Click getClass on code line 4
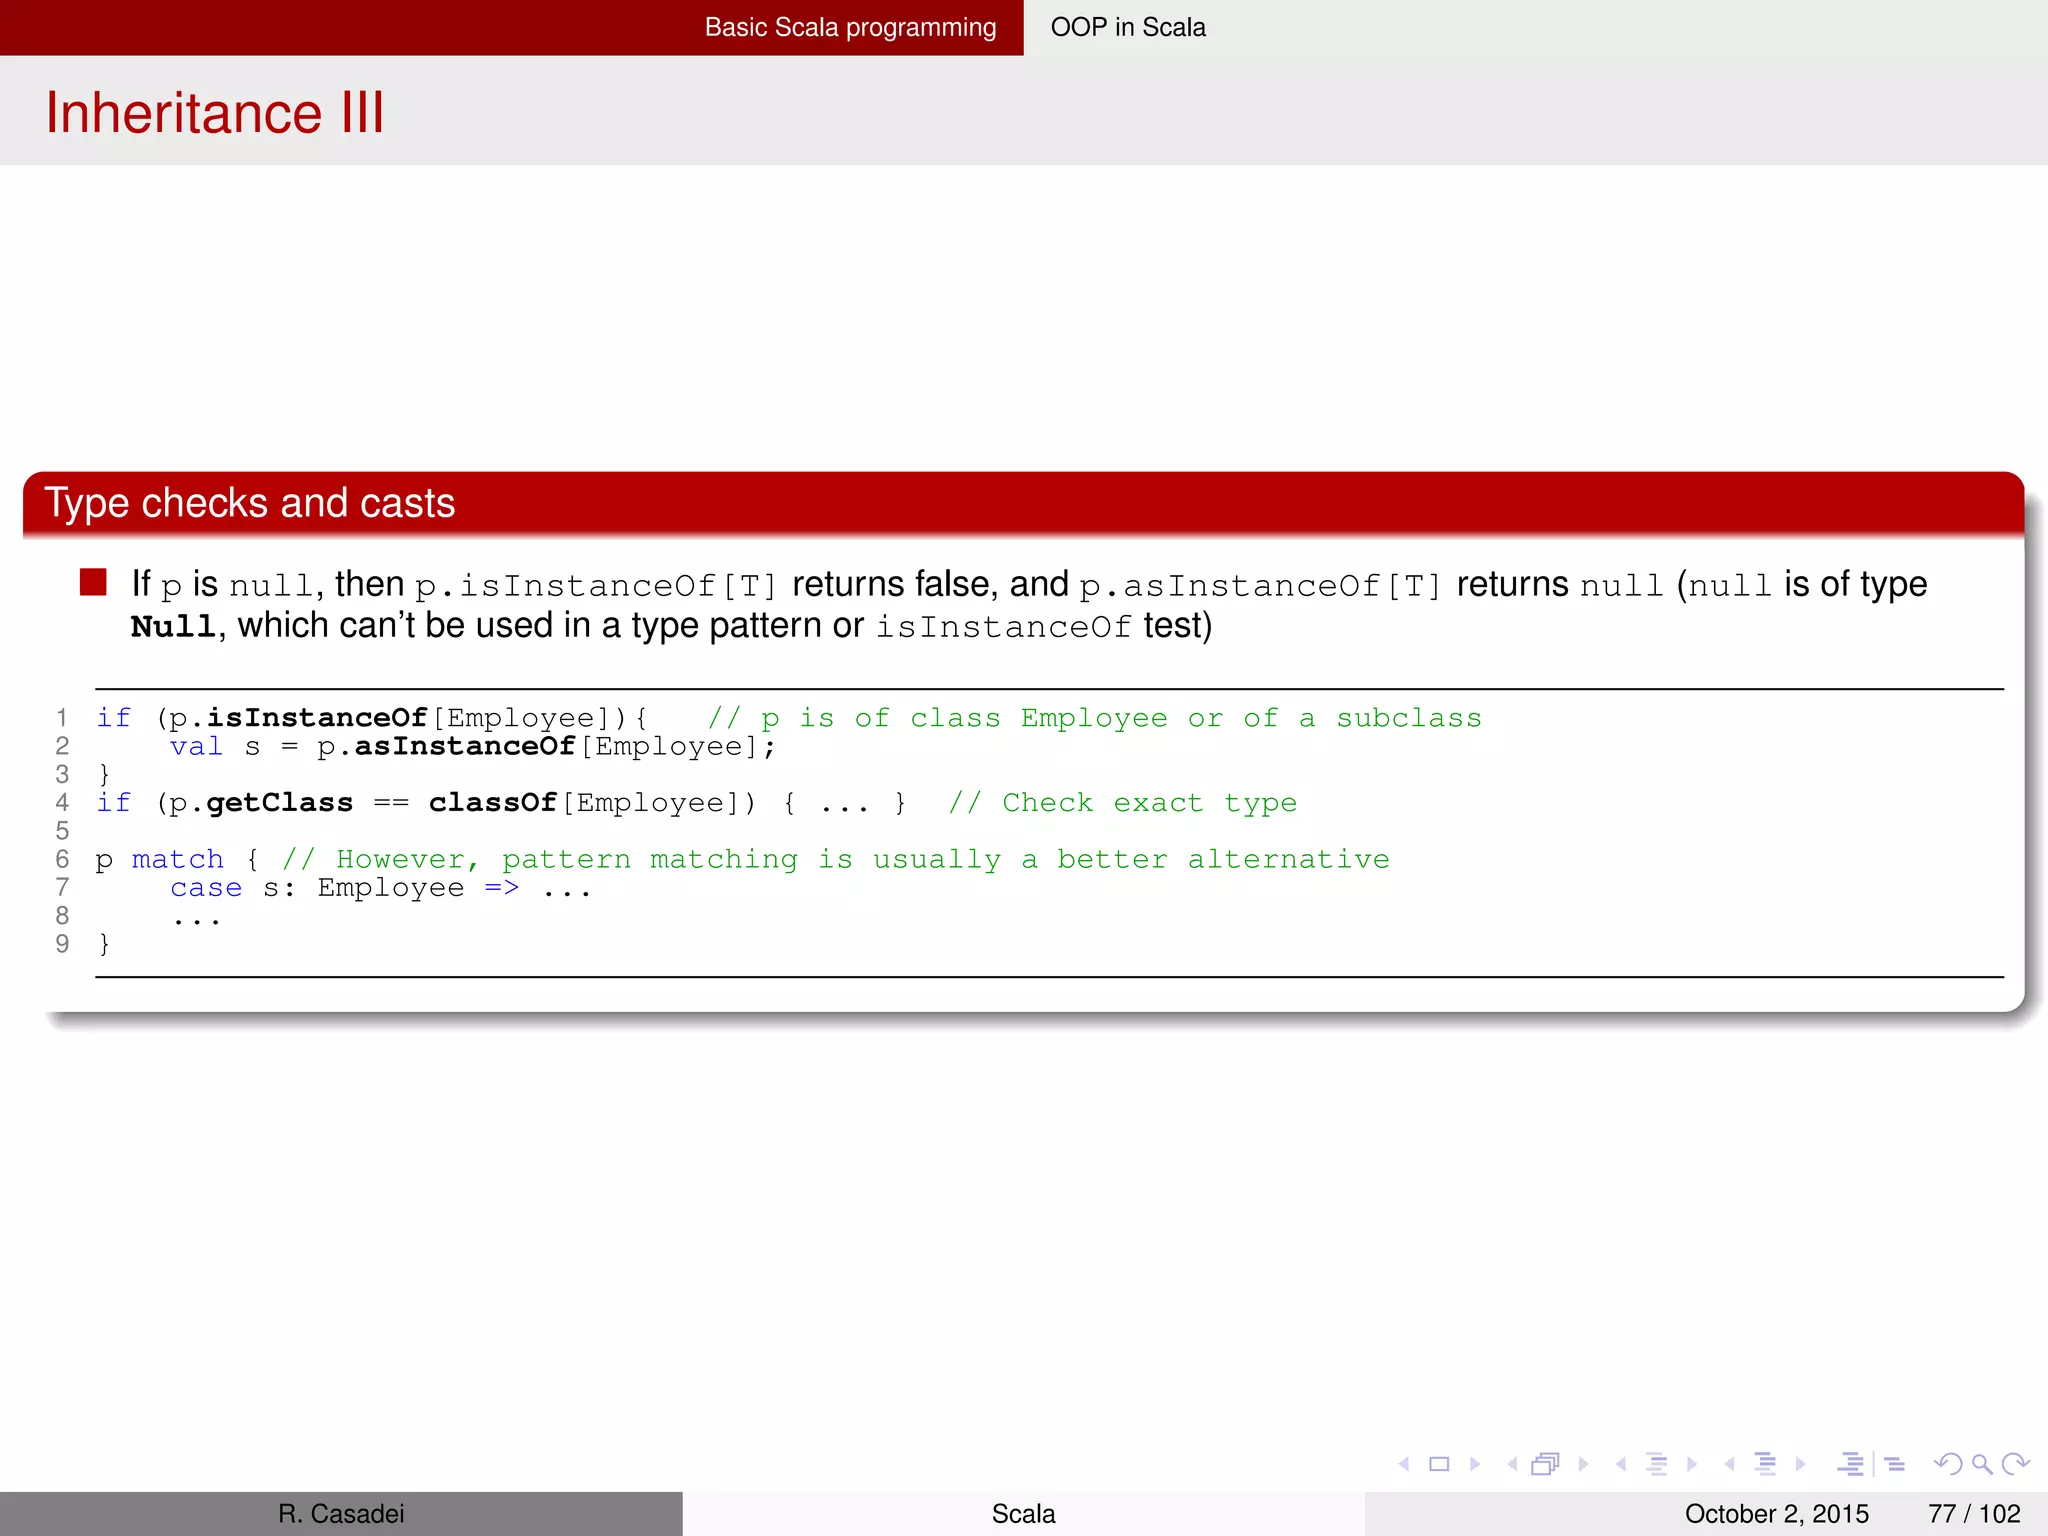Viewport: 2048px width, 1536px height. point(280,803)
